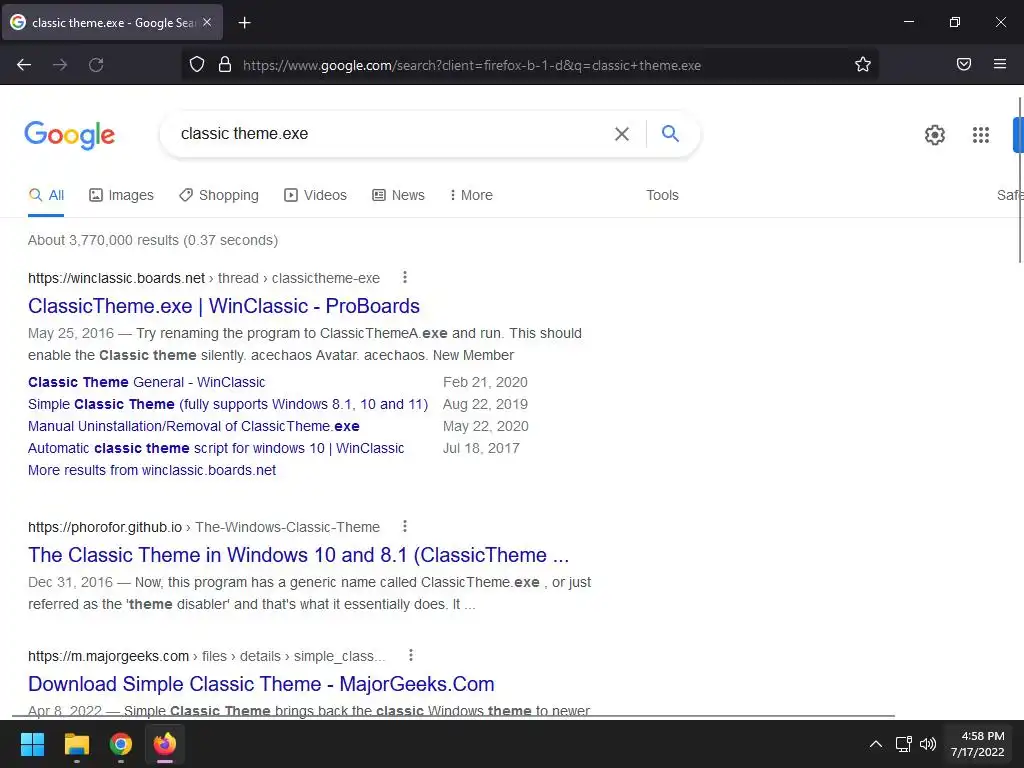The width and height of the screenshot is (1024, 768).
Task: Clear the search box with X icon
Action: 622,134
